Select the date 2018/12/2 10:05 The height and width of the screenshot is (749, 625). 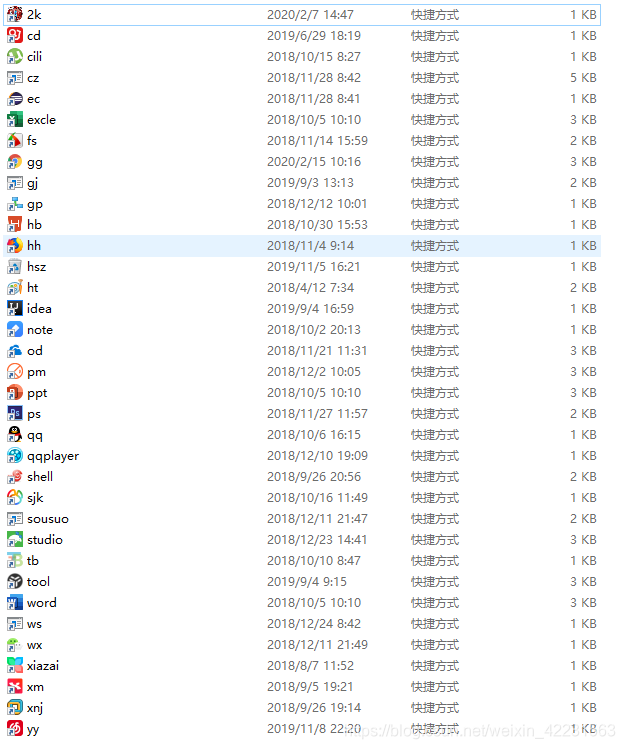(314, 372)
